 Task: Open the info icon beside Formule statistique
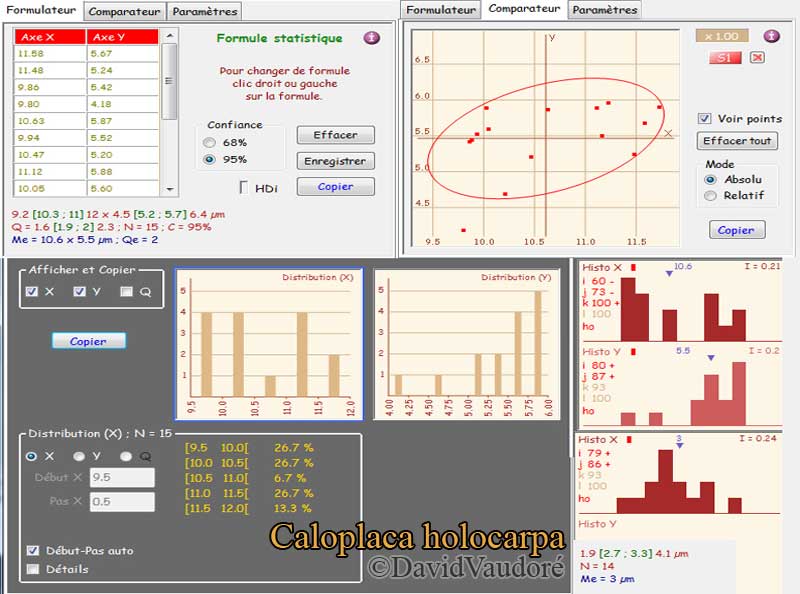click(371, 38)
